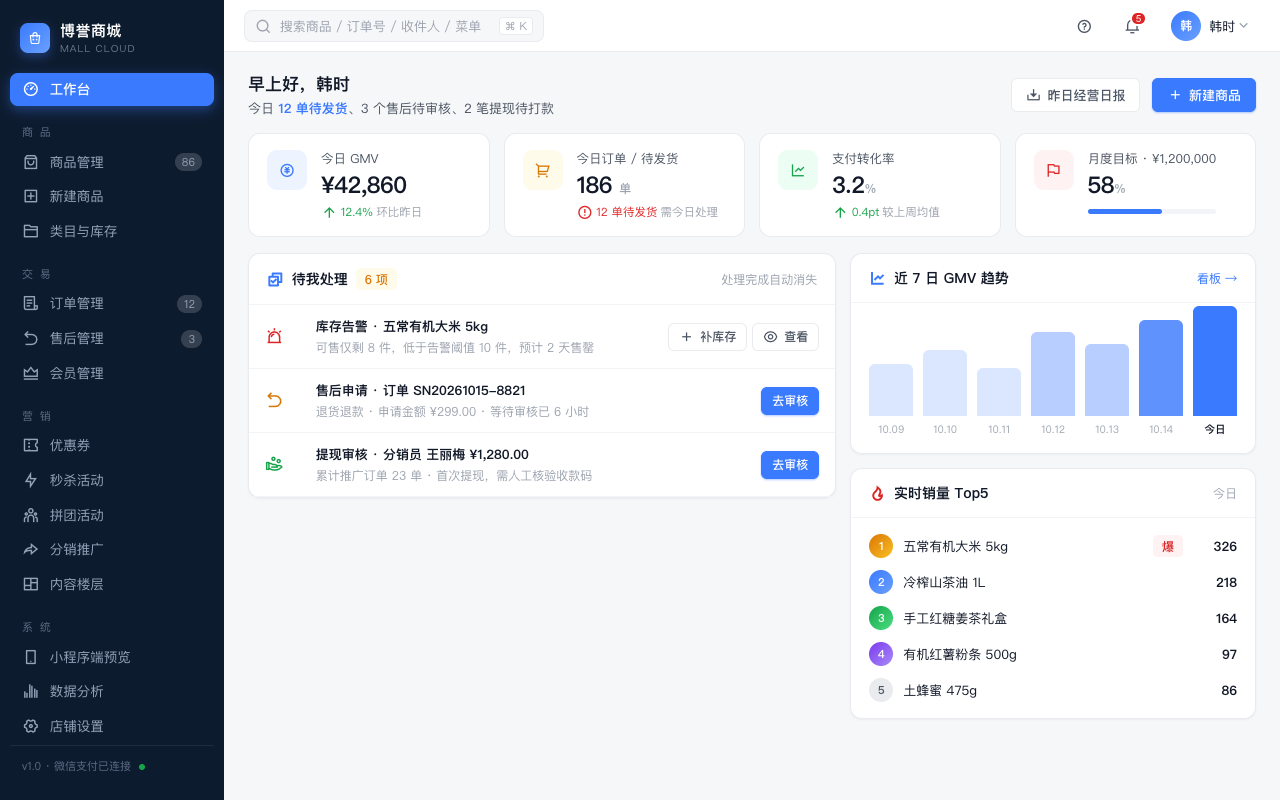Open 商品管理 in the sidebar

[x=112, y=162]
